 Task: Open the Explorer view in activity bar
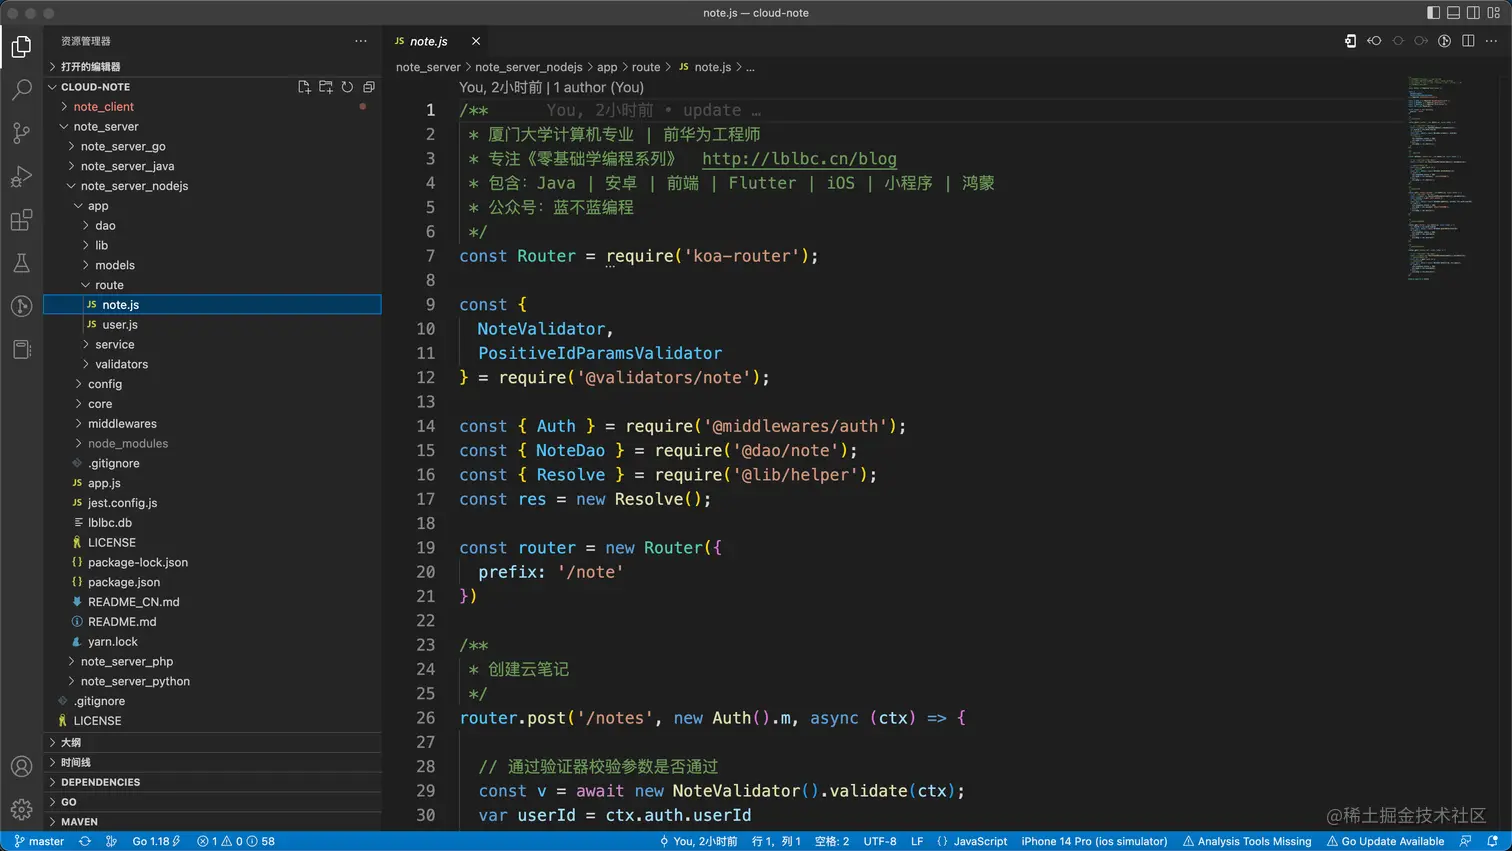(x=21, y=46)
